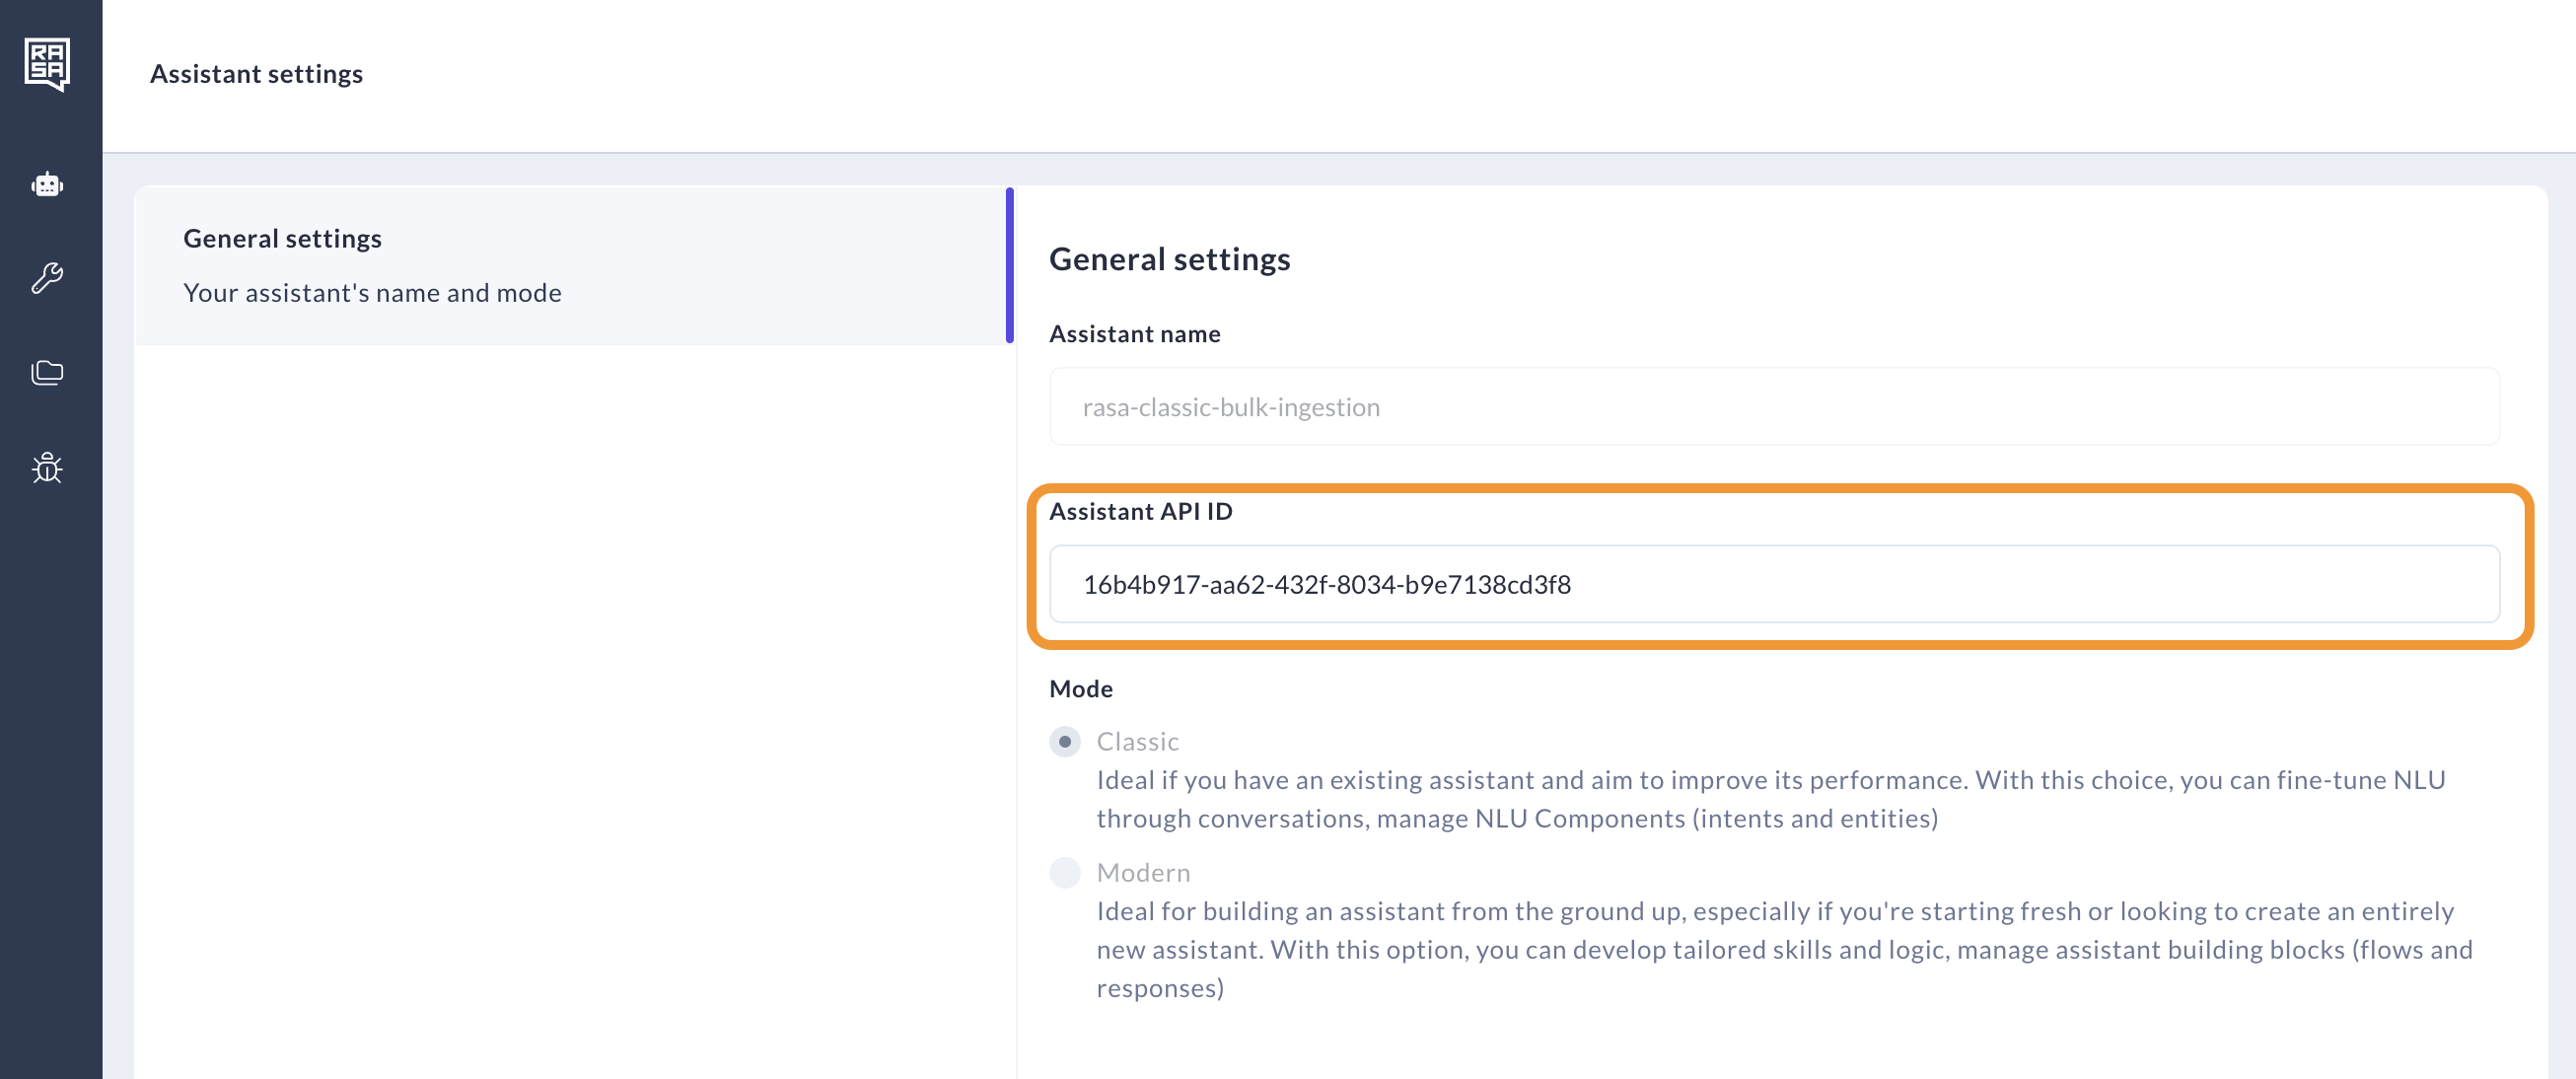Open the folders icon in sidebar
This screenshot has width=2576, height=1079.
pyautogui.click(x=47, y=372)
